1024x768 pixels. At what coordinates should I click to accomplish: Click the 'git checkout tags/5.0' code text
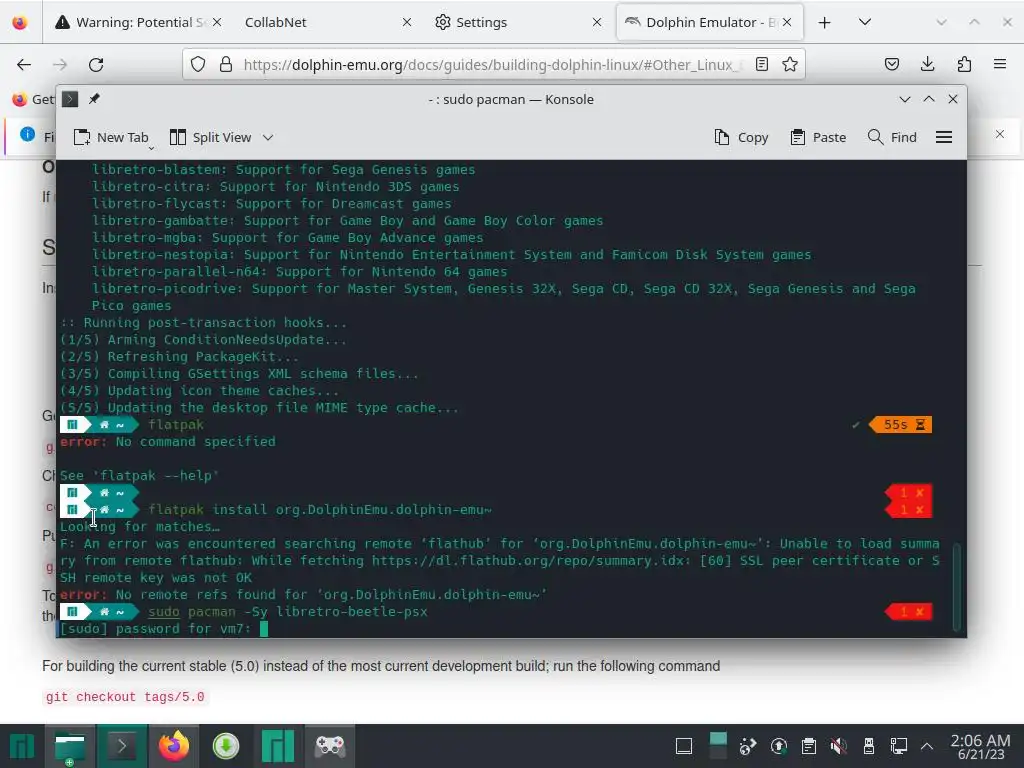125,697
